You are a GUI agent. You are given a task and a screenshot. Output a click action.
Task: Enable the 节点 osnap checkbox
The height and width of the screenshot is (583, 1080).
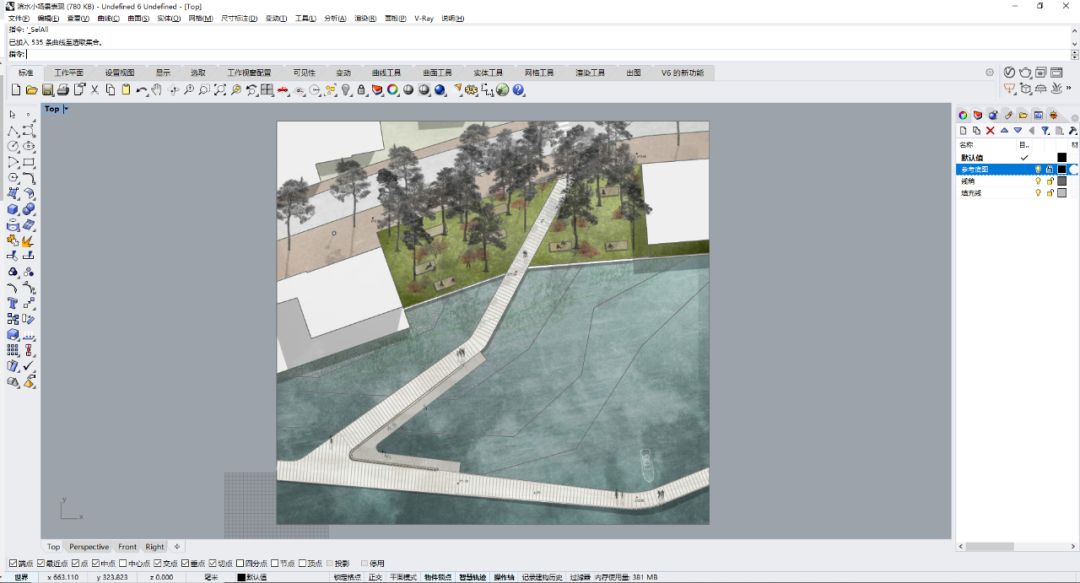coord(275,564)
